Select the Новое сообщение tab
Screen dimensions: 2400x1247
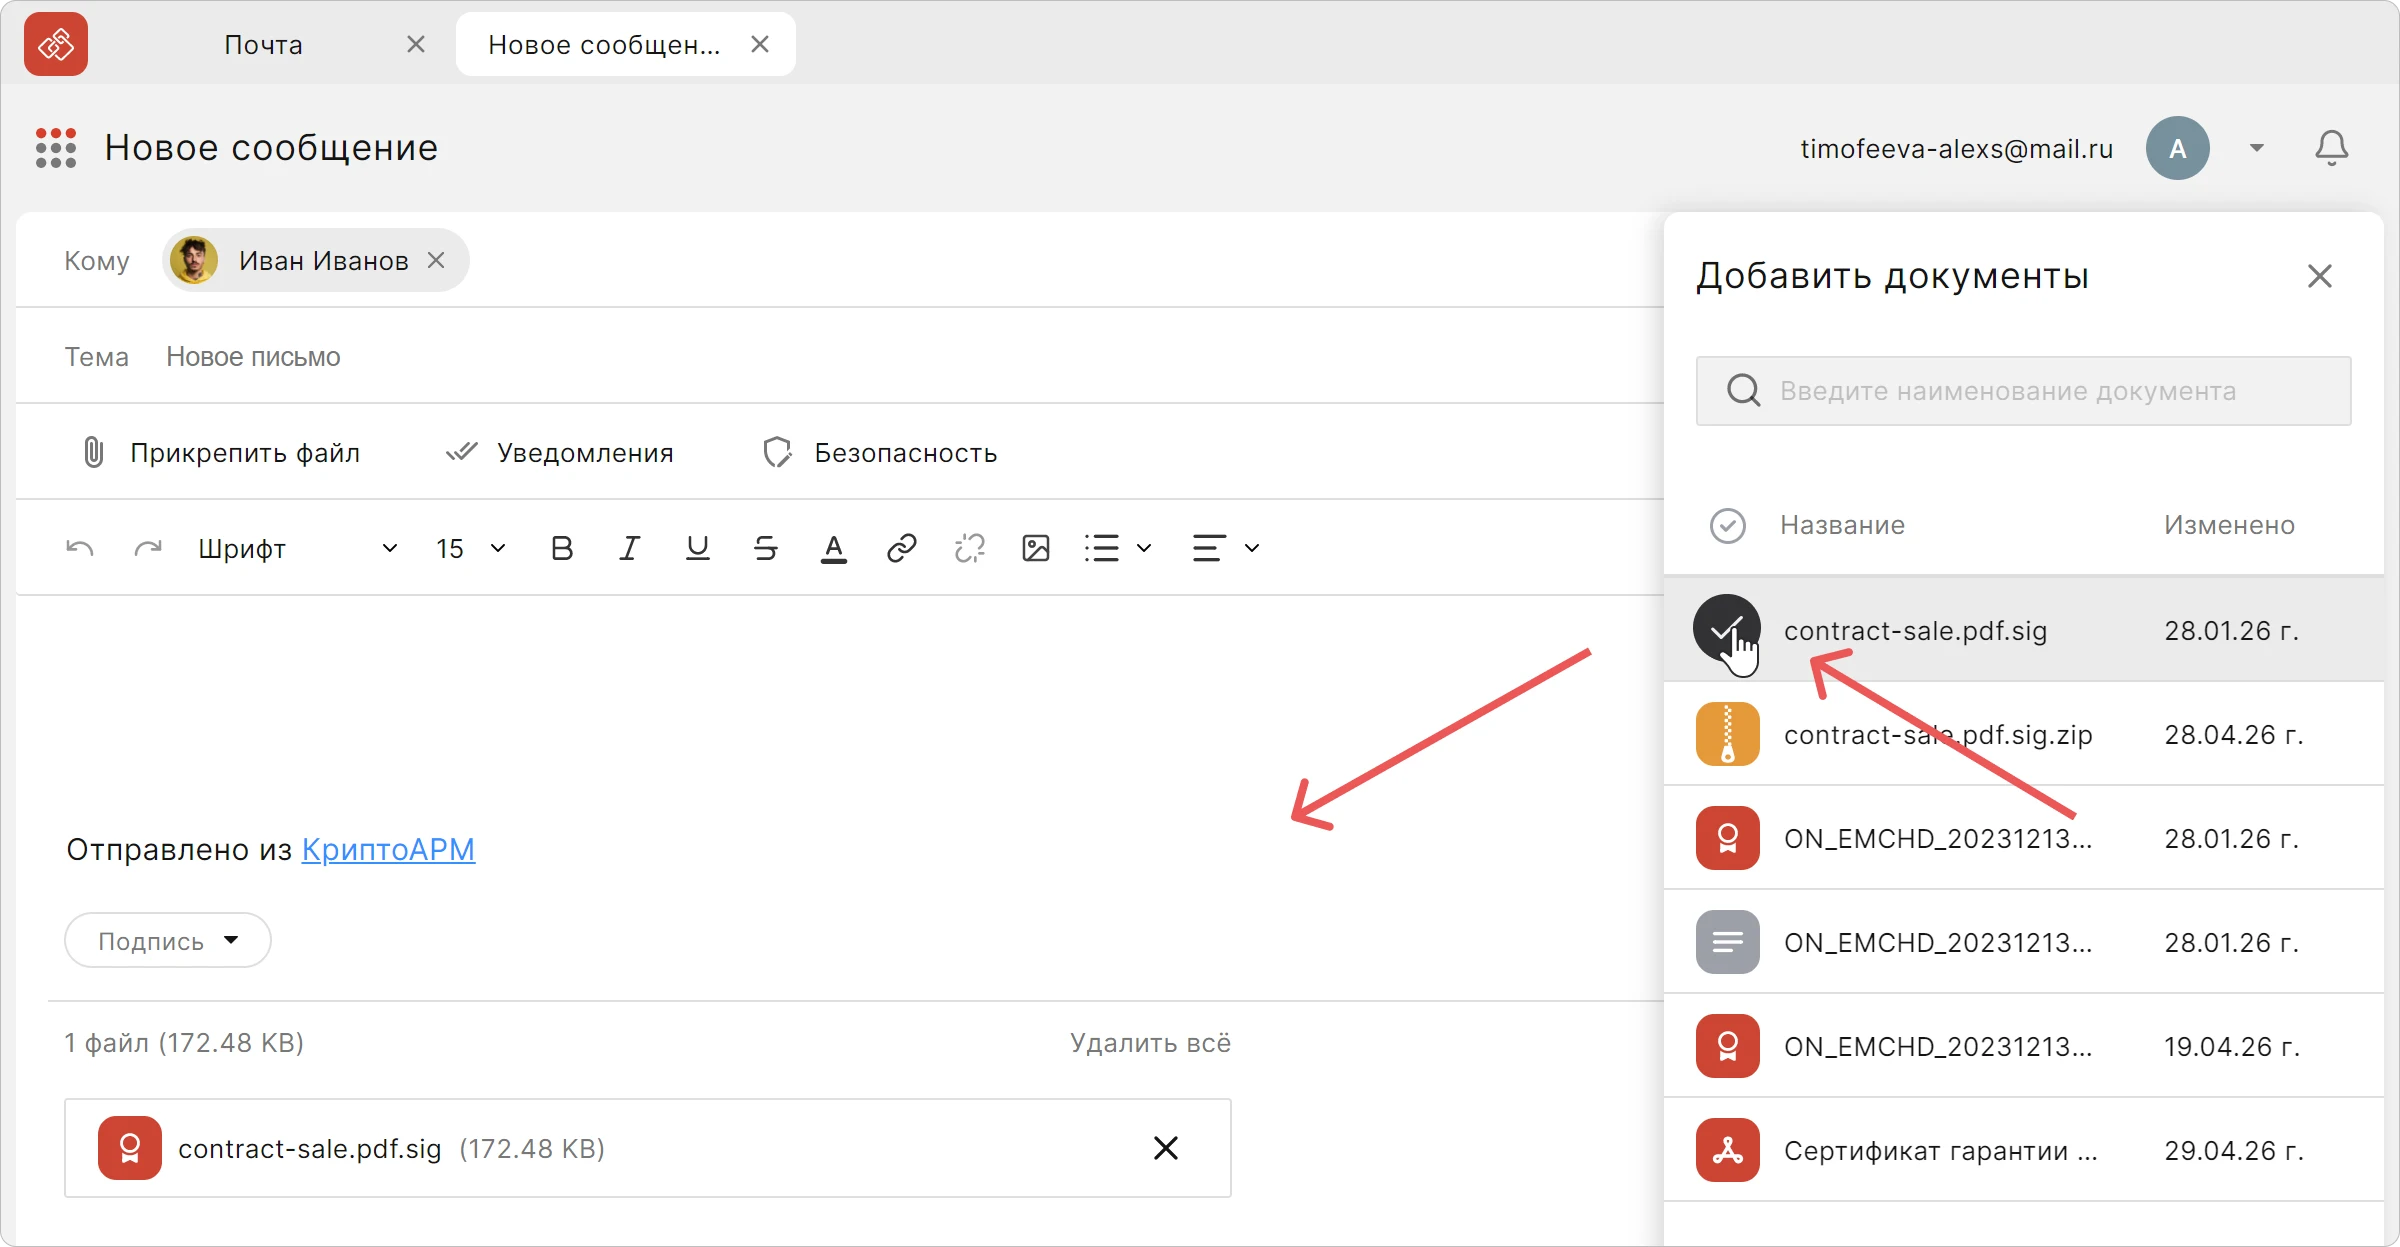coord(604,45)
